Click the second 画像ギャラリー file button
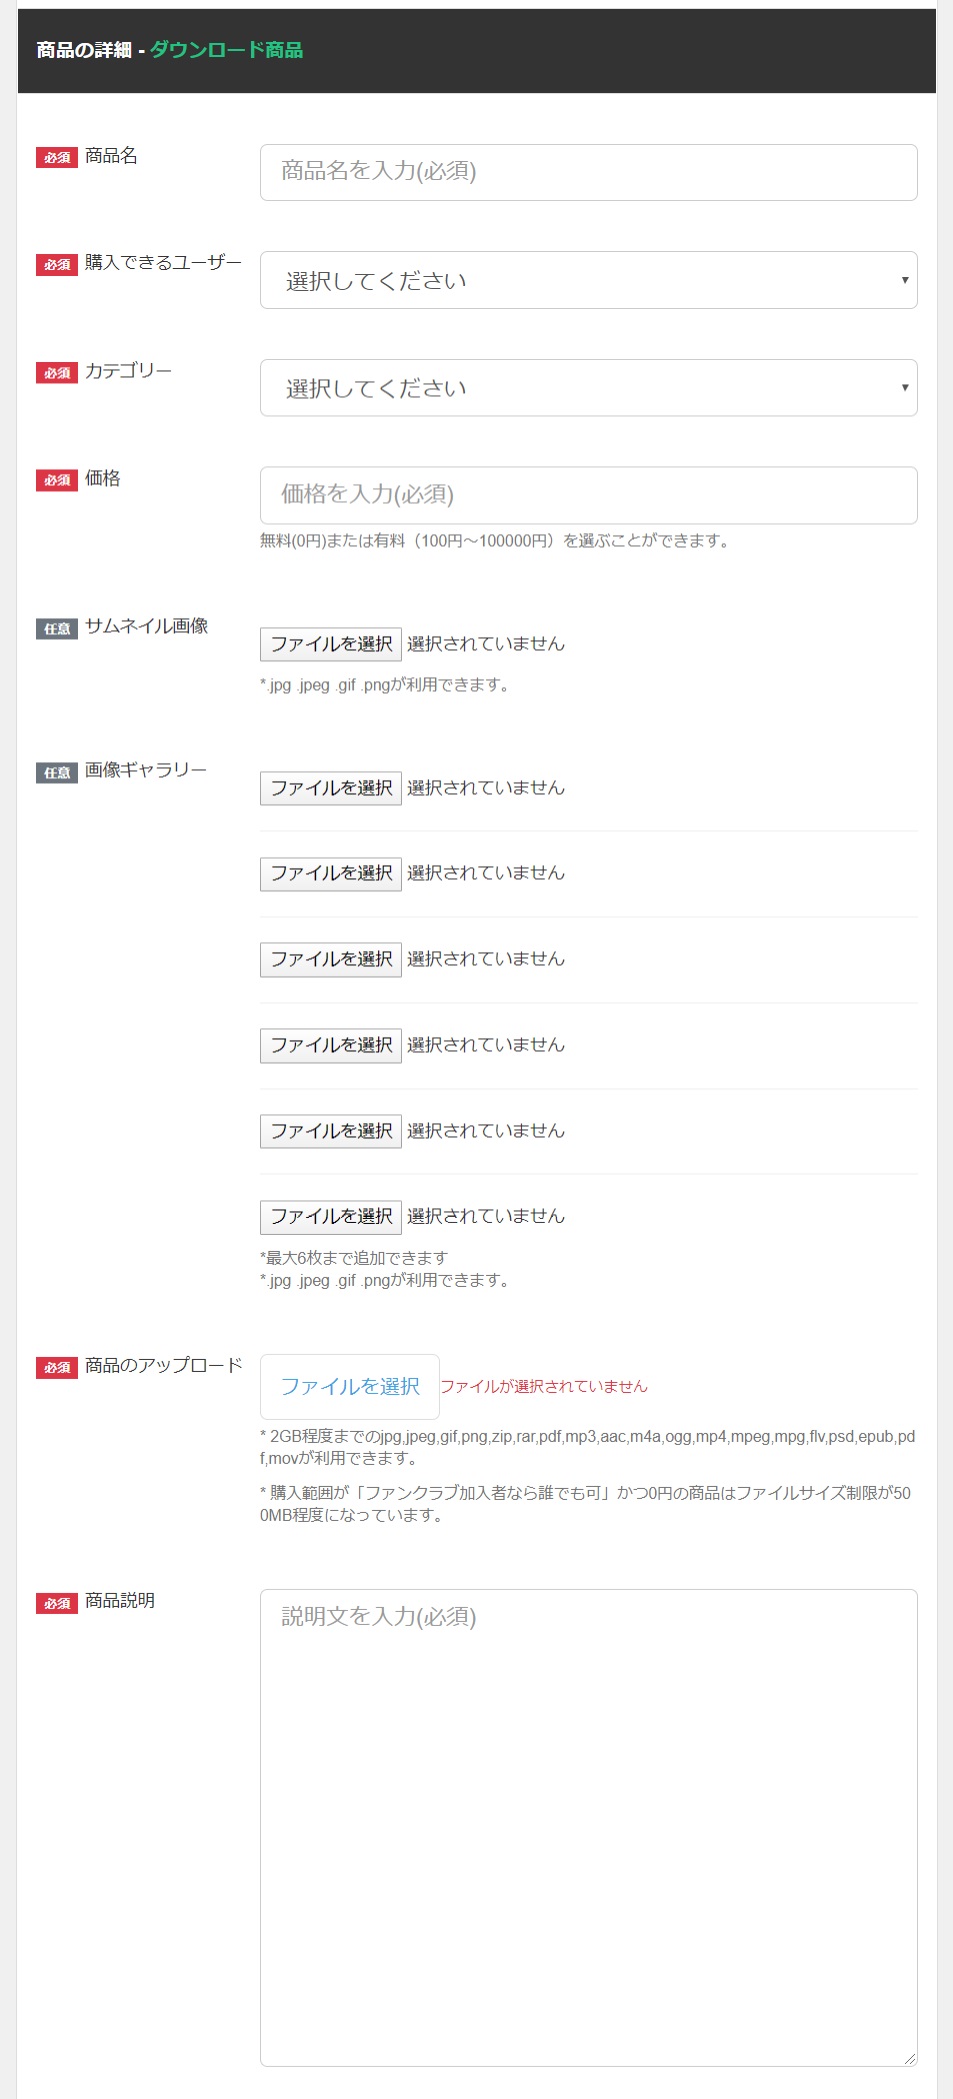Image resolution: width=953 pixels, height=2099 pixels. click(x=331, y=874)
